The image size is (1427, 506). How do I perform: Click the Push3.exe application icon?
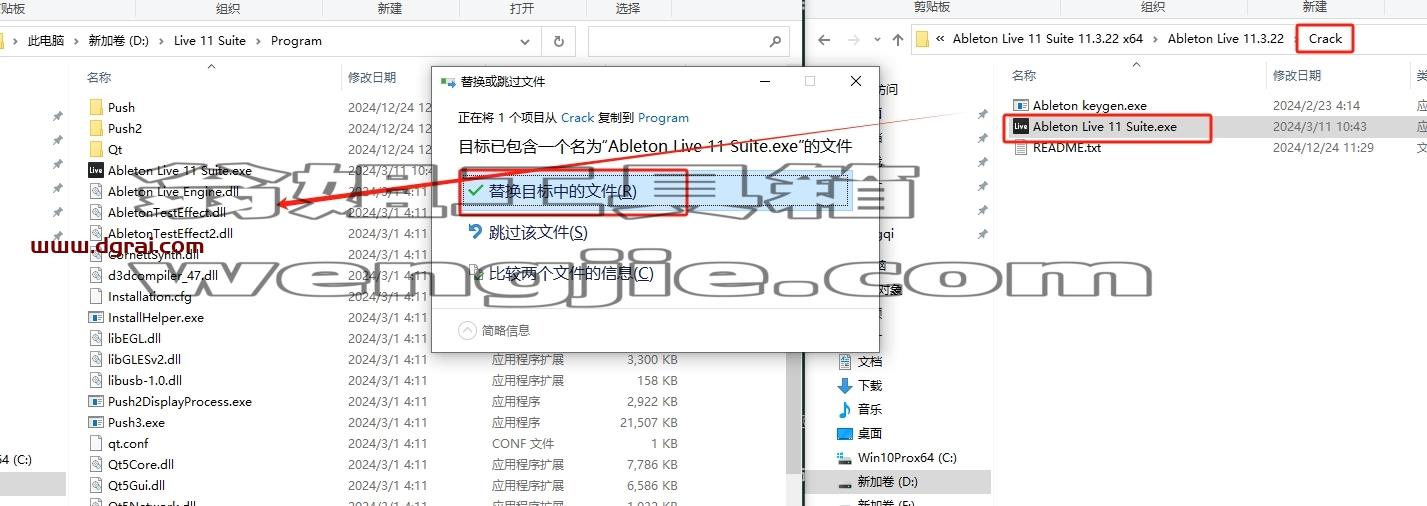(x=96, y=422)
